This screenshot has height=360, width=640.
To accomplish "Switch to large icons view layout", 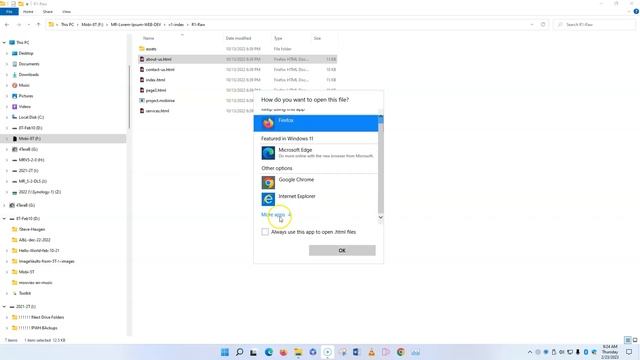I will coord(635,340).
